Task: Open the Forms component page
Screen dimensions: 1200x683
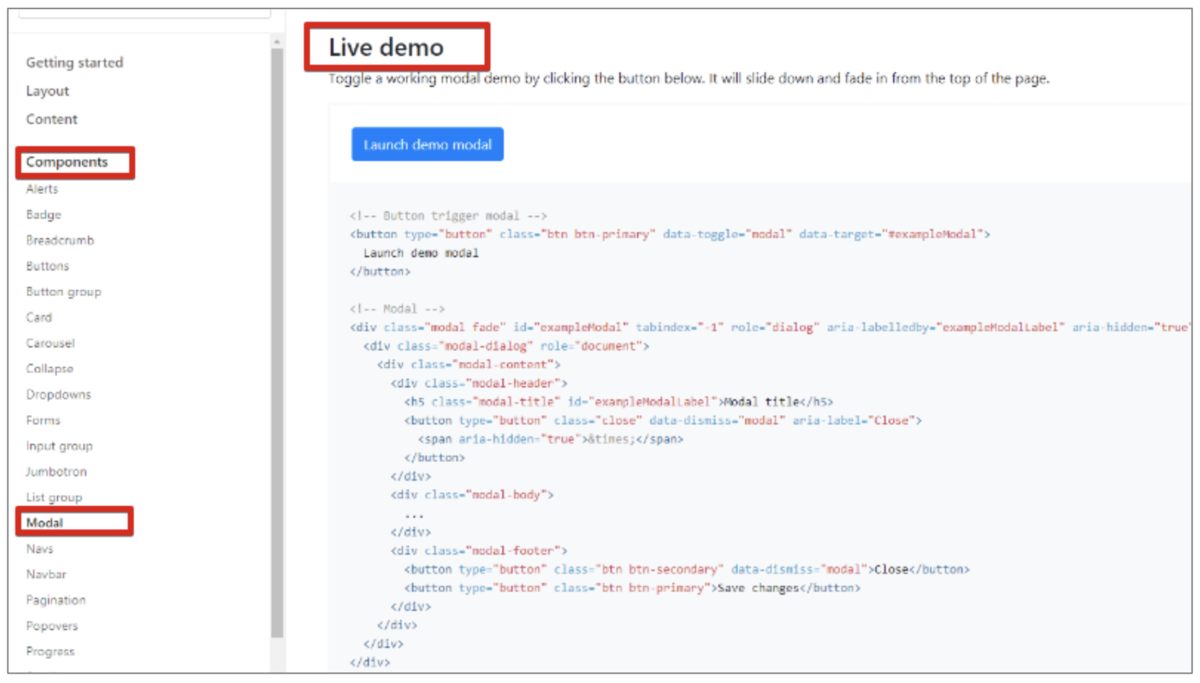Action: tap(43, 420)
